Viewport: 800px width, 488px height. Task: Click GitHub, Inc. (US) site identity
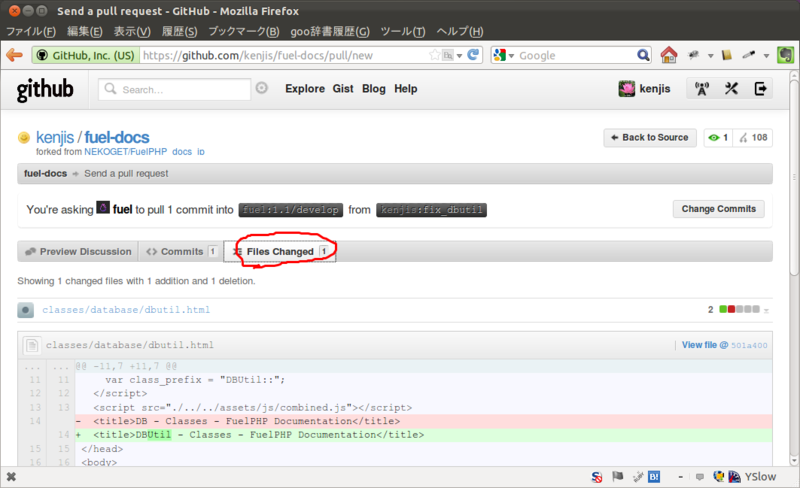[86, 55]
